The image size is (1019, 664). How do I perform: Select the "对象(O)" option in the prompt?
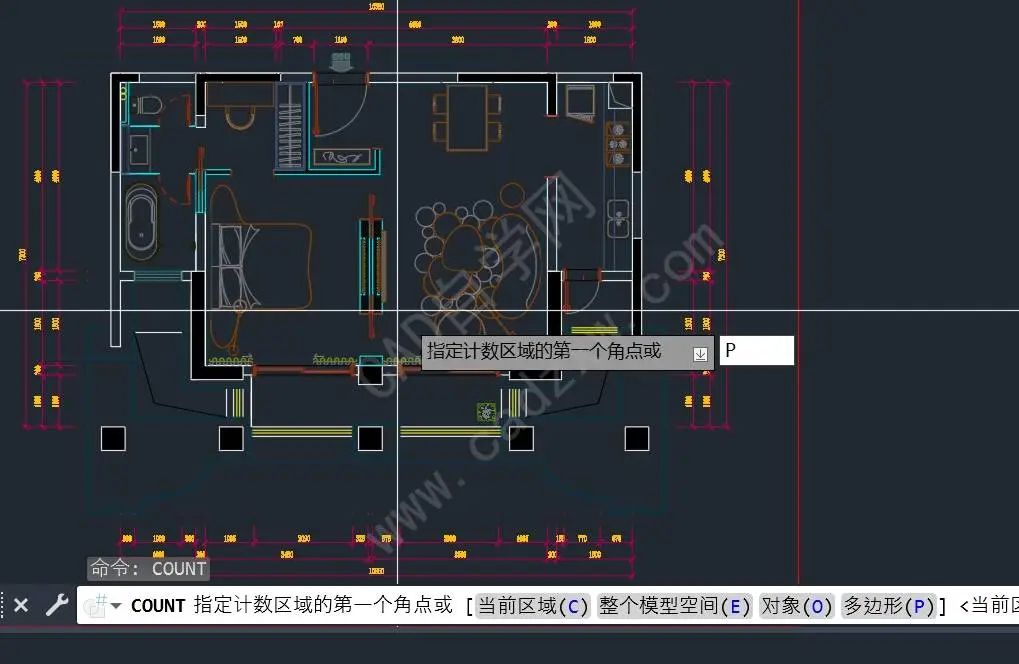click(x=797, y=605)
